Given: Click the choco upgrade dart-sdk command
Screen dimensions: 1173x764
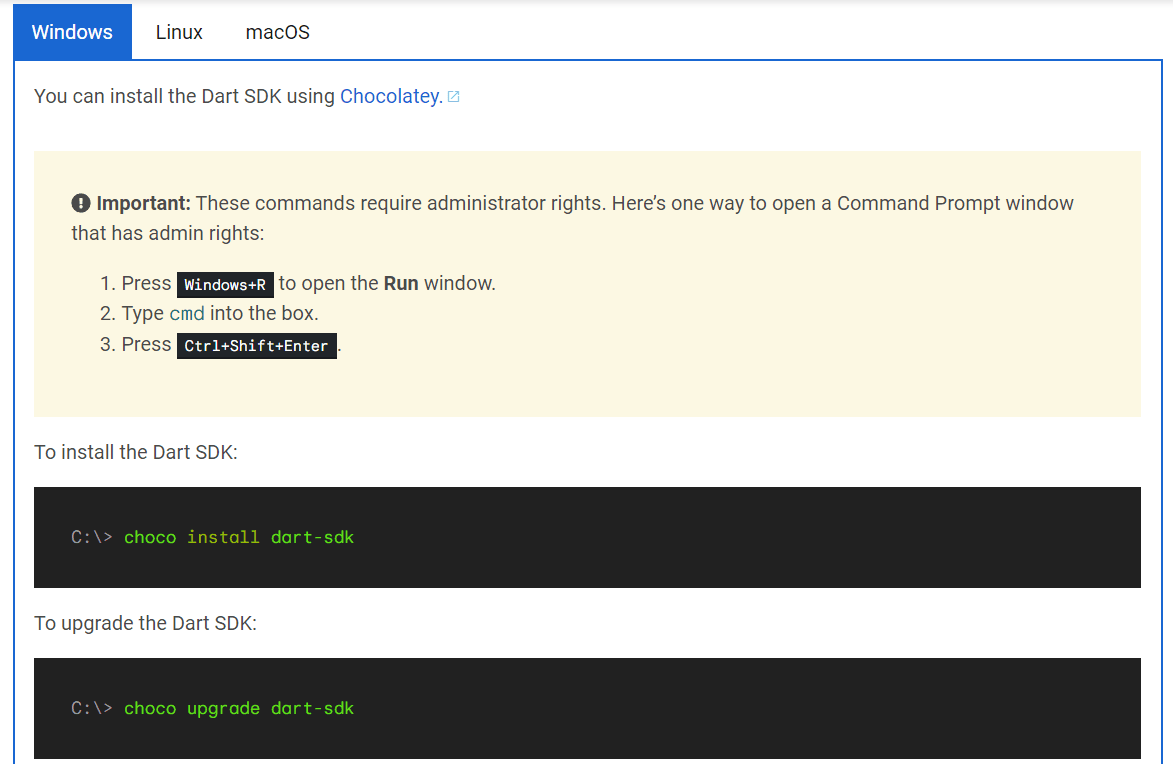Looking at the screenshot, I should (239, 708).
